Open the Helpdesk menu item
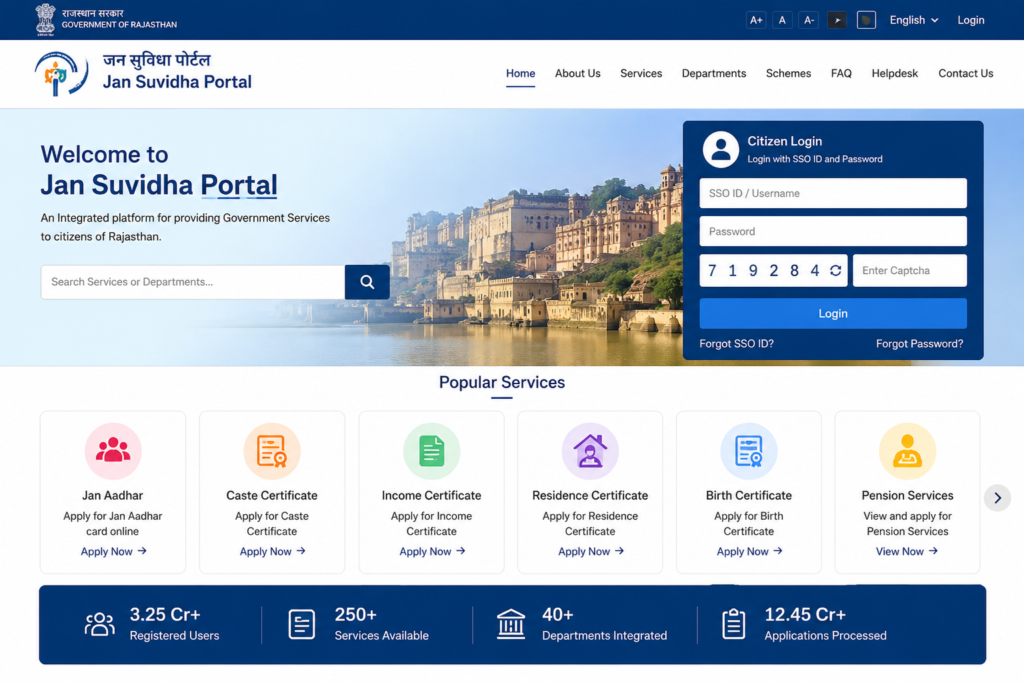1024x683 pixels. tap(895, 73)
